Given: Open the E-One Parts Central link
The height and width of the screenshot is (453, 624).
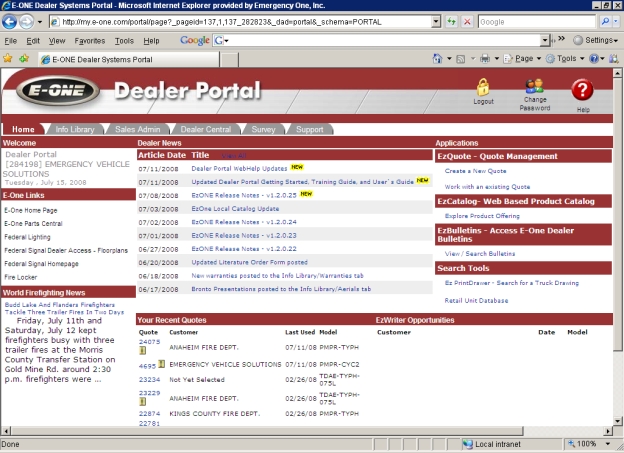Looking at the screenshot, I should [33, 224].
